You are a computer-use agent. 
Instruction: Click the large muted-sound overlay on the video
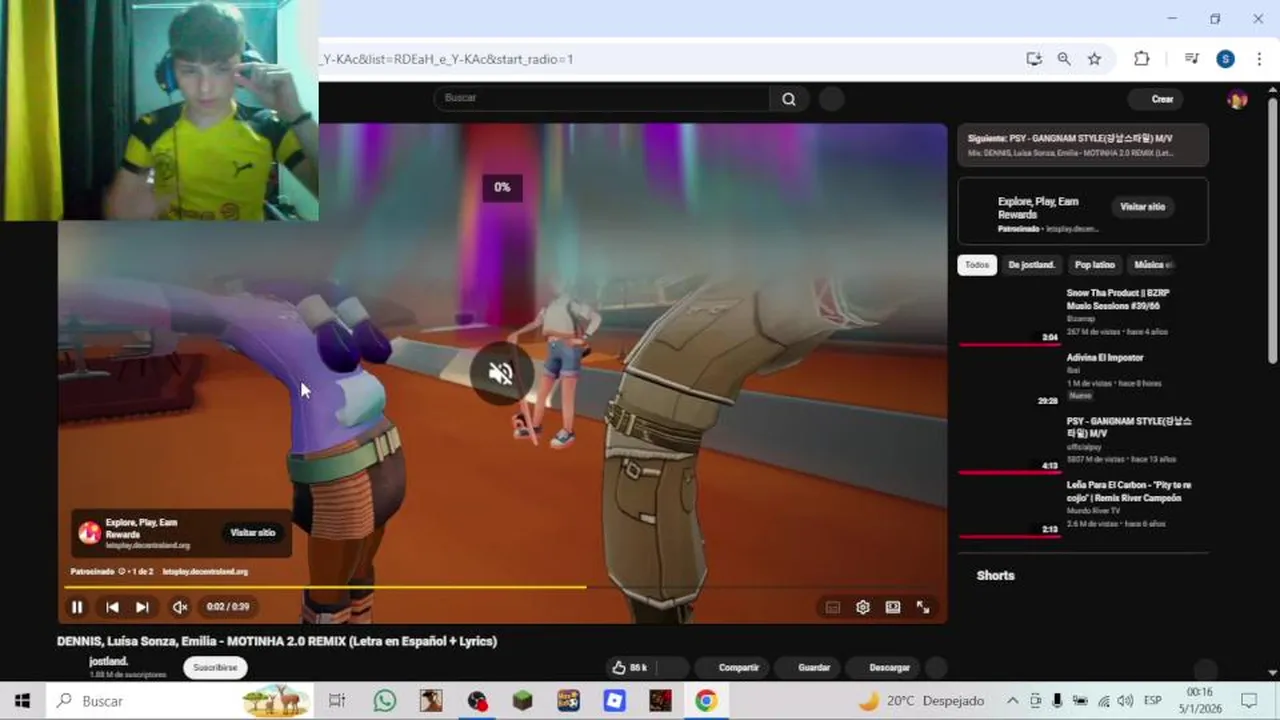[x=501, y=374]
